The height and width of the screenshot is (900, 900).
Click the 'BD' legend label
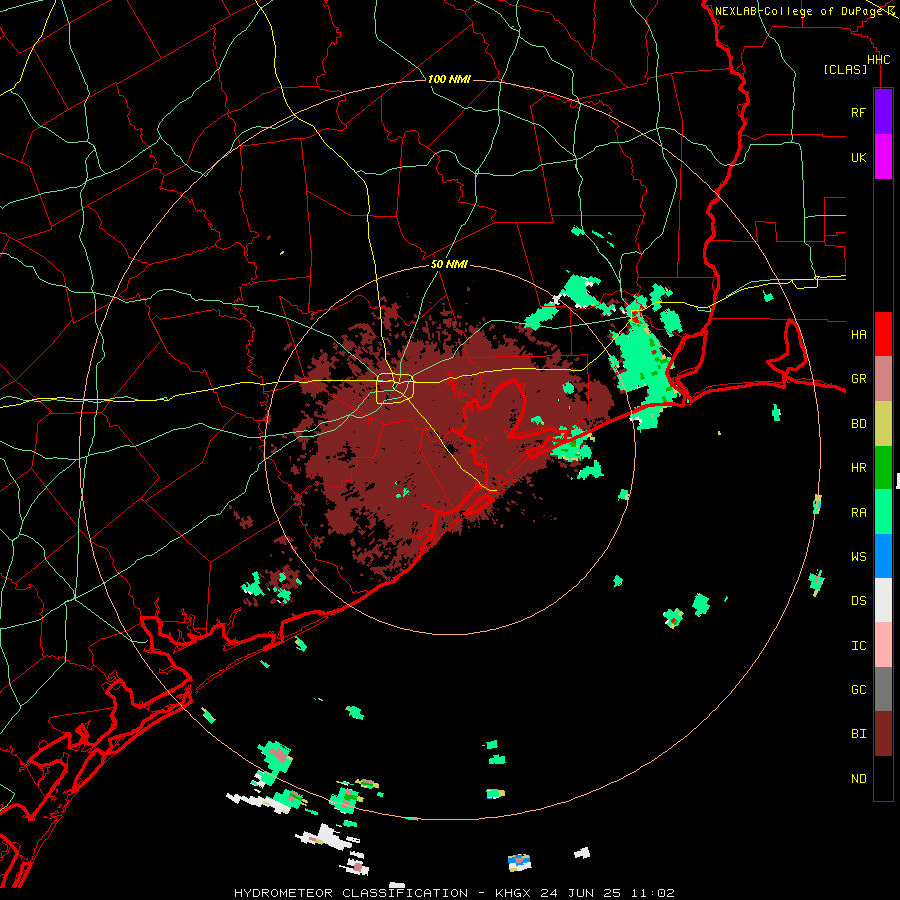(x=858, y=424)
